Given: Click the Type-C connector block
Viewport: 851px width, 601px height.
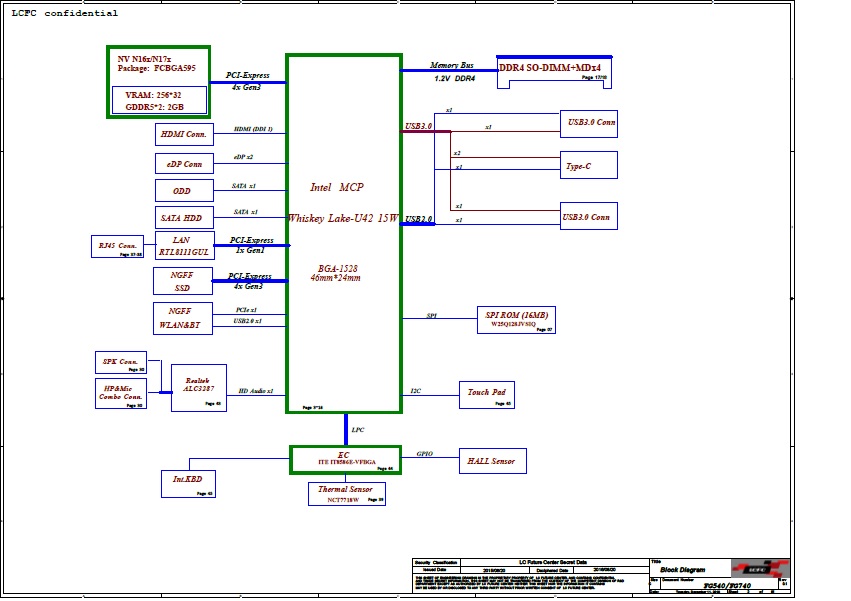Looking at the screenshot, I should coord(588,166).
